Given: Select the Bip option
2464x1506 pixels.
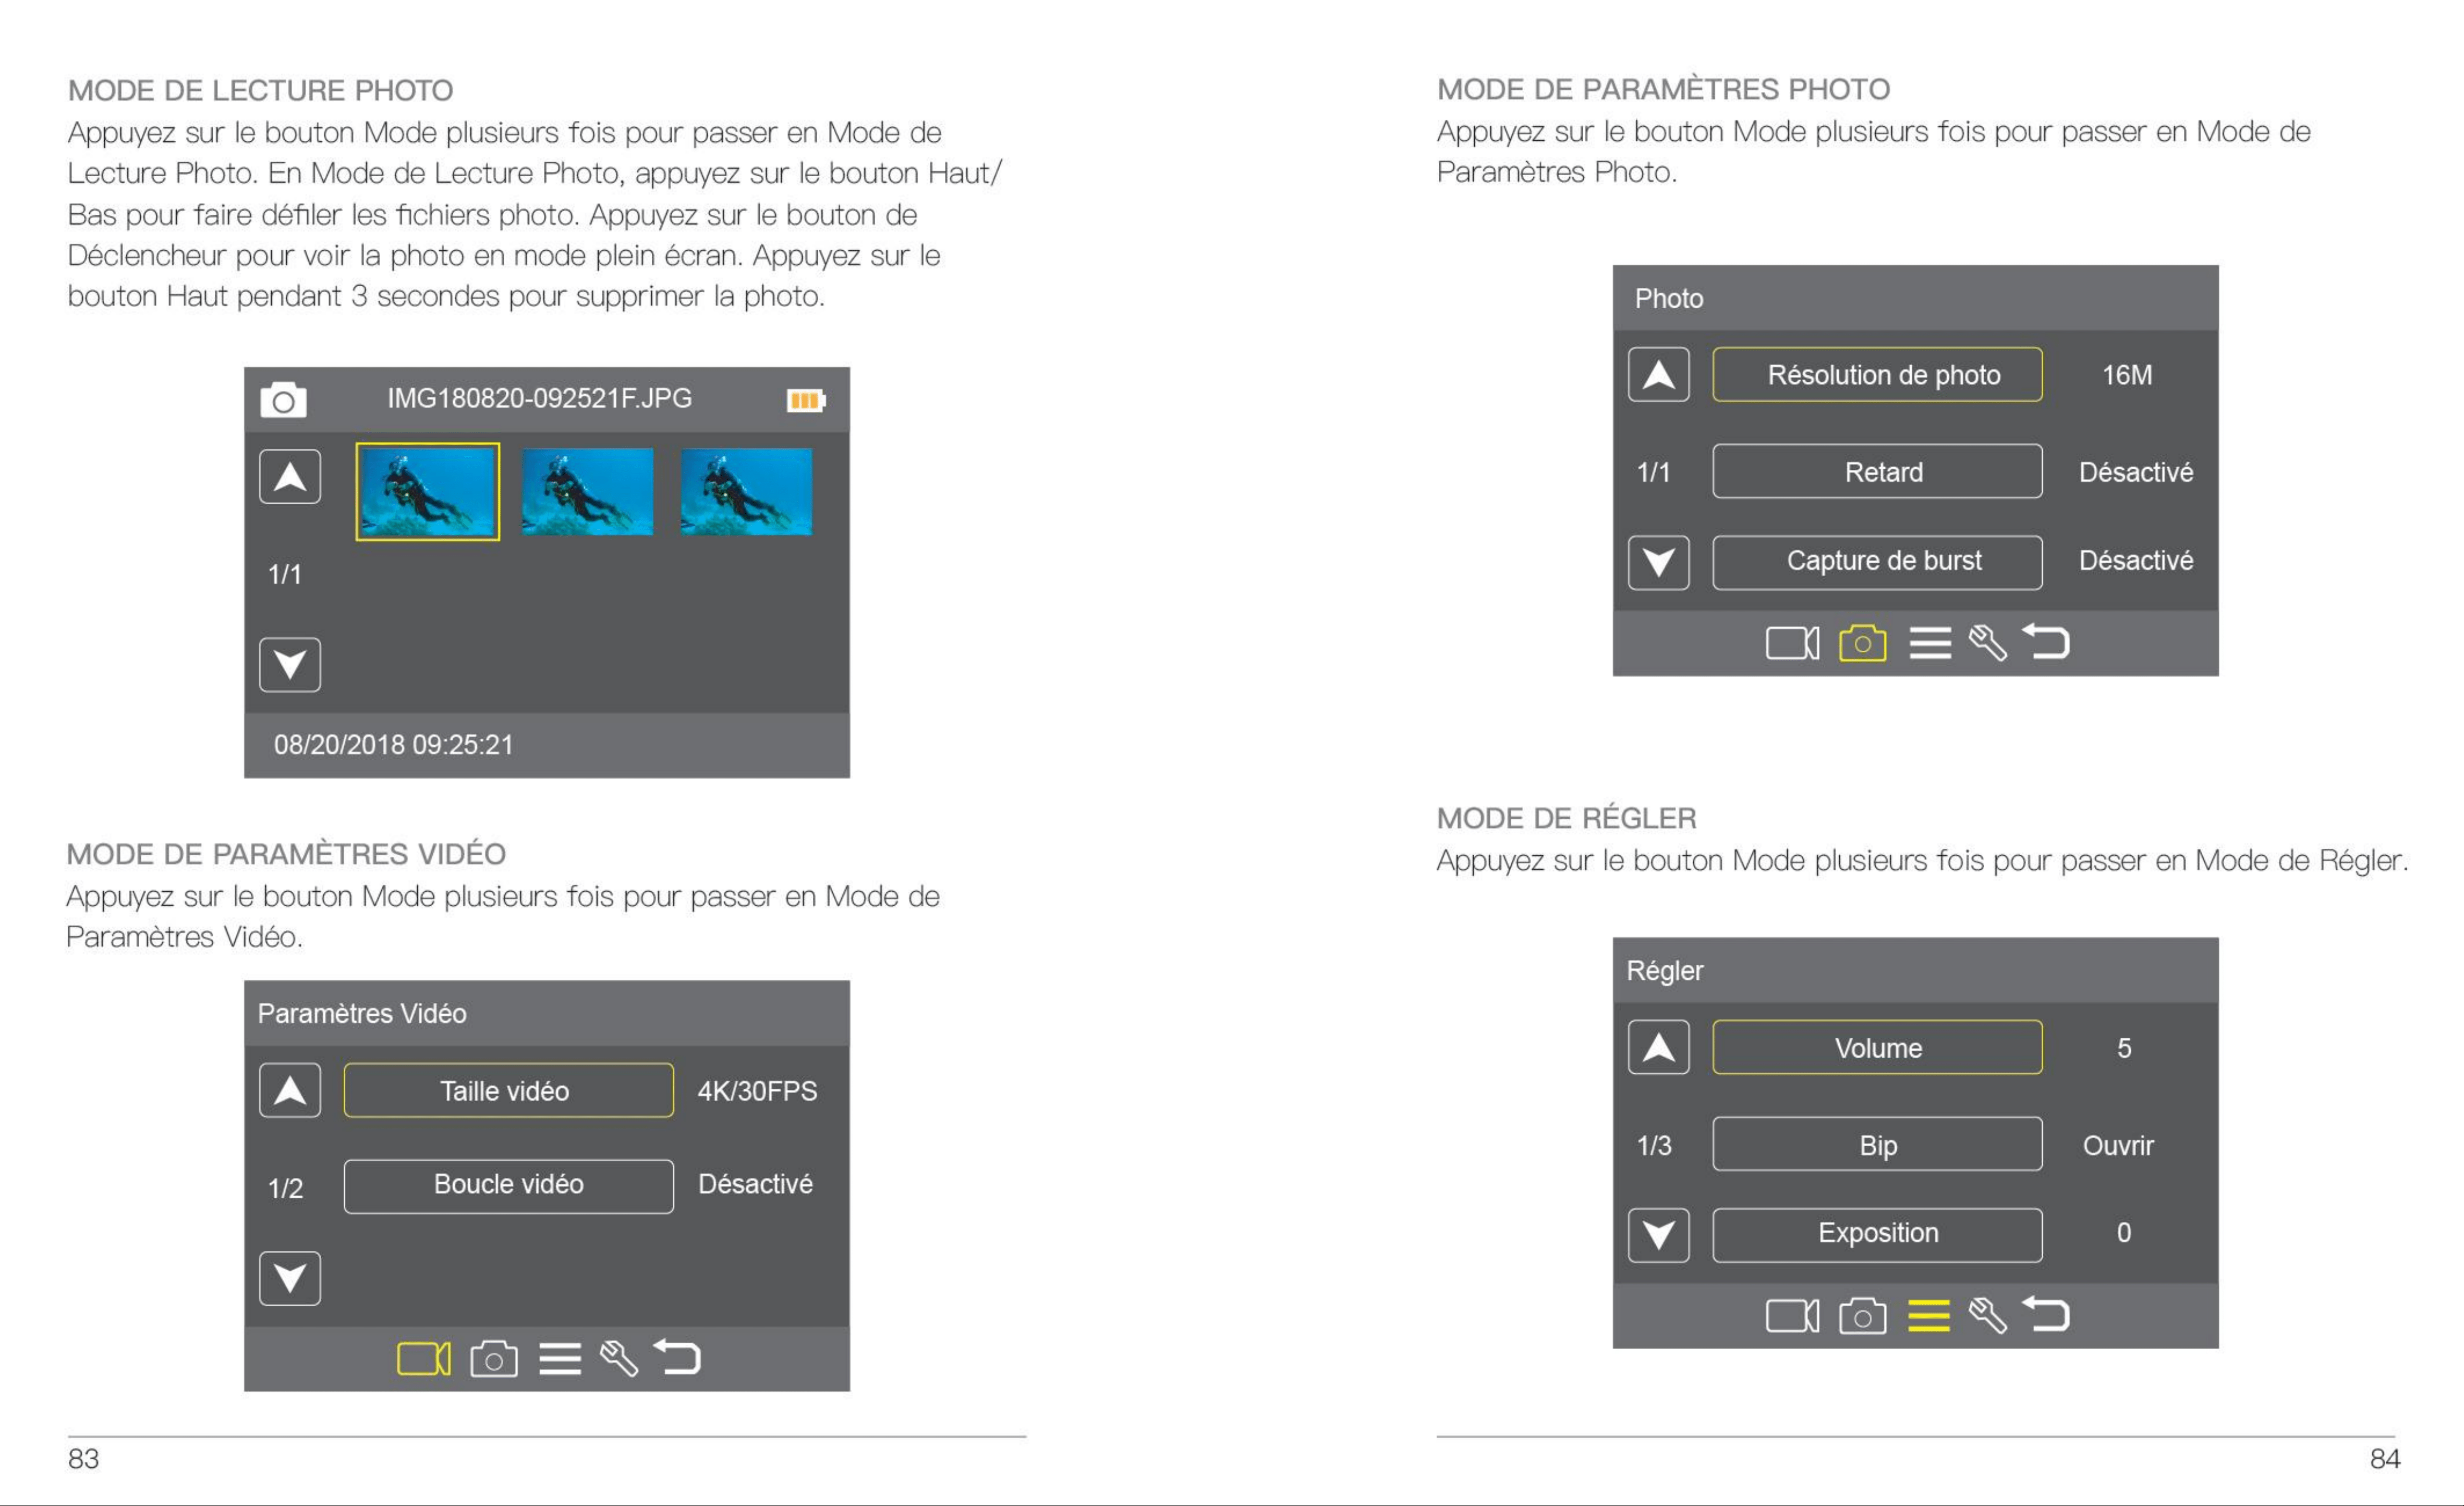Looking at the screenshot, I should pos(1878,1144).
